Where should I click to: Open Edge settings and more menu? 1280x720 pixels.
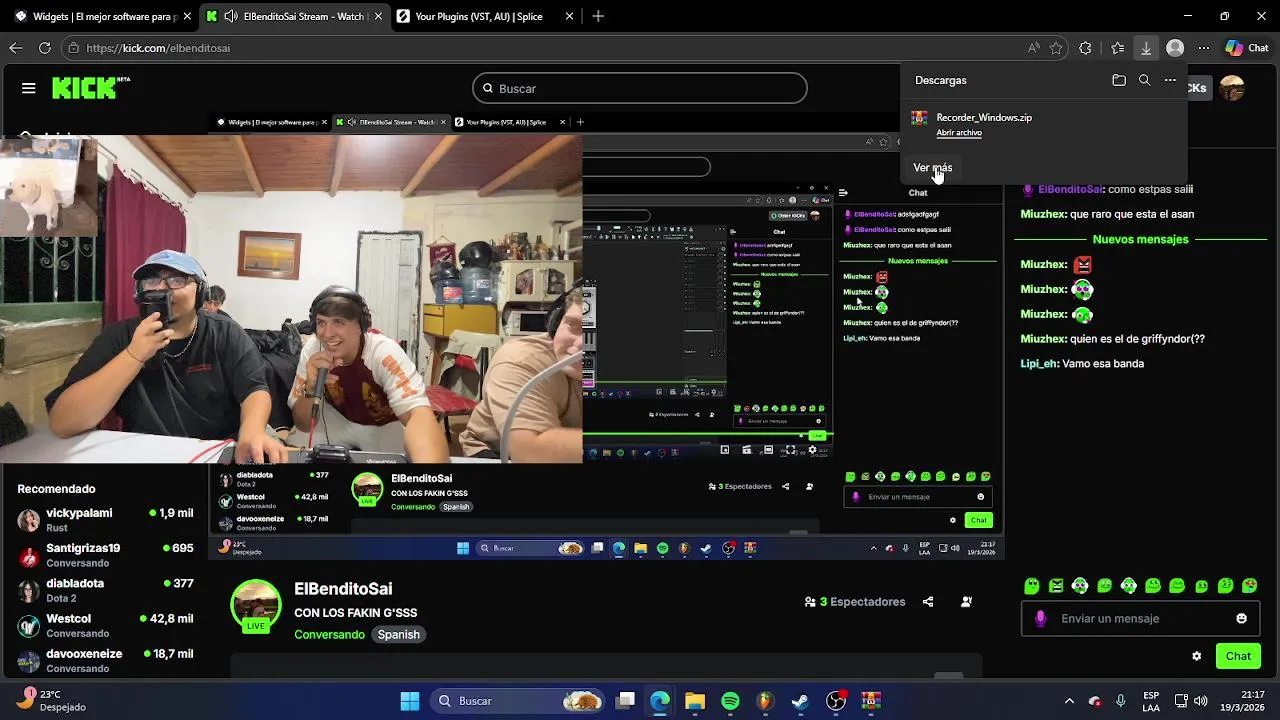[x=1204, y=48]
